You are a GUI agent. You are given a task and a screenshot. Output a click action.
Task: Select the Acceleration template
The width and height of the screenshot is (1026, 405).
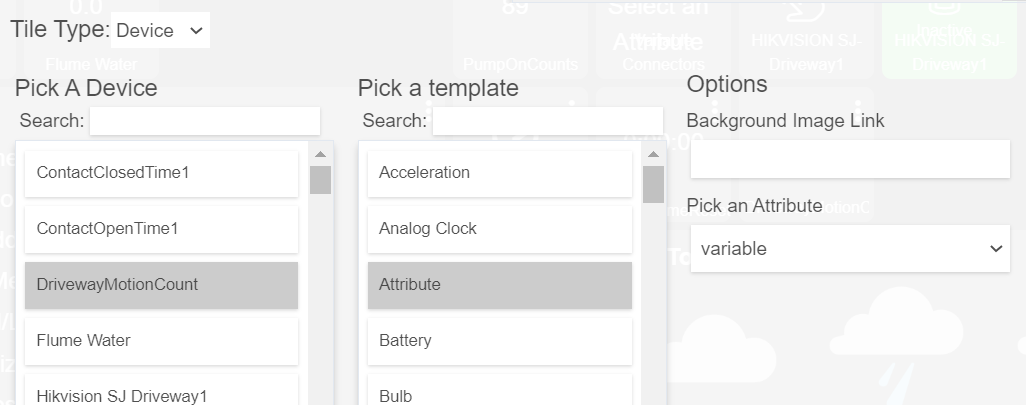(500, 173)
